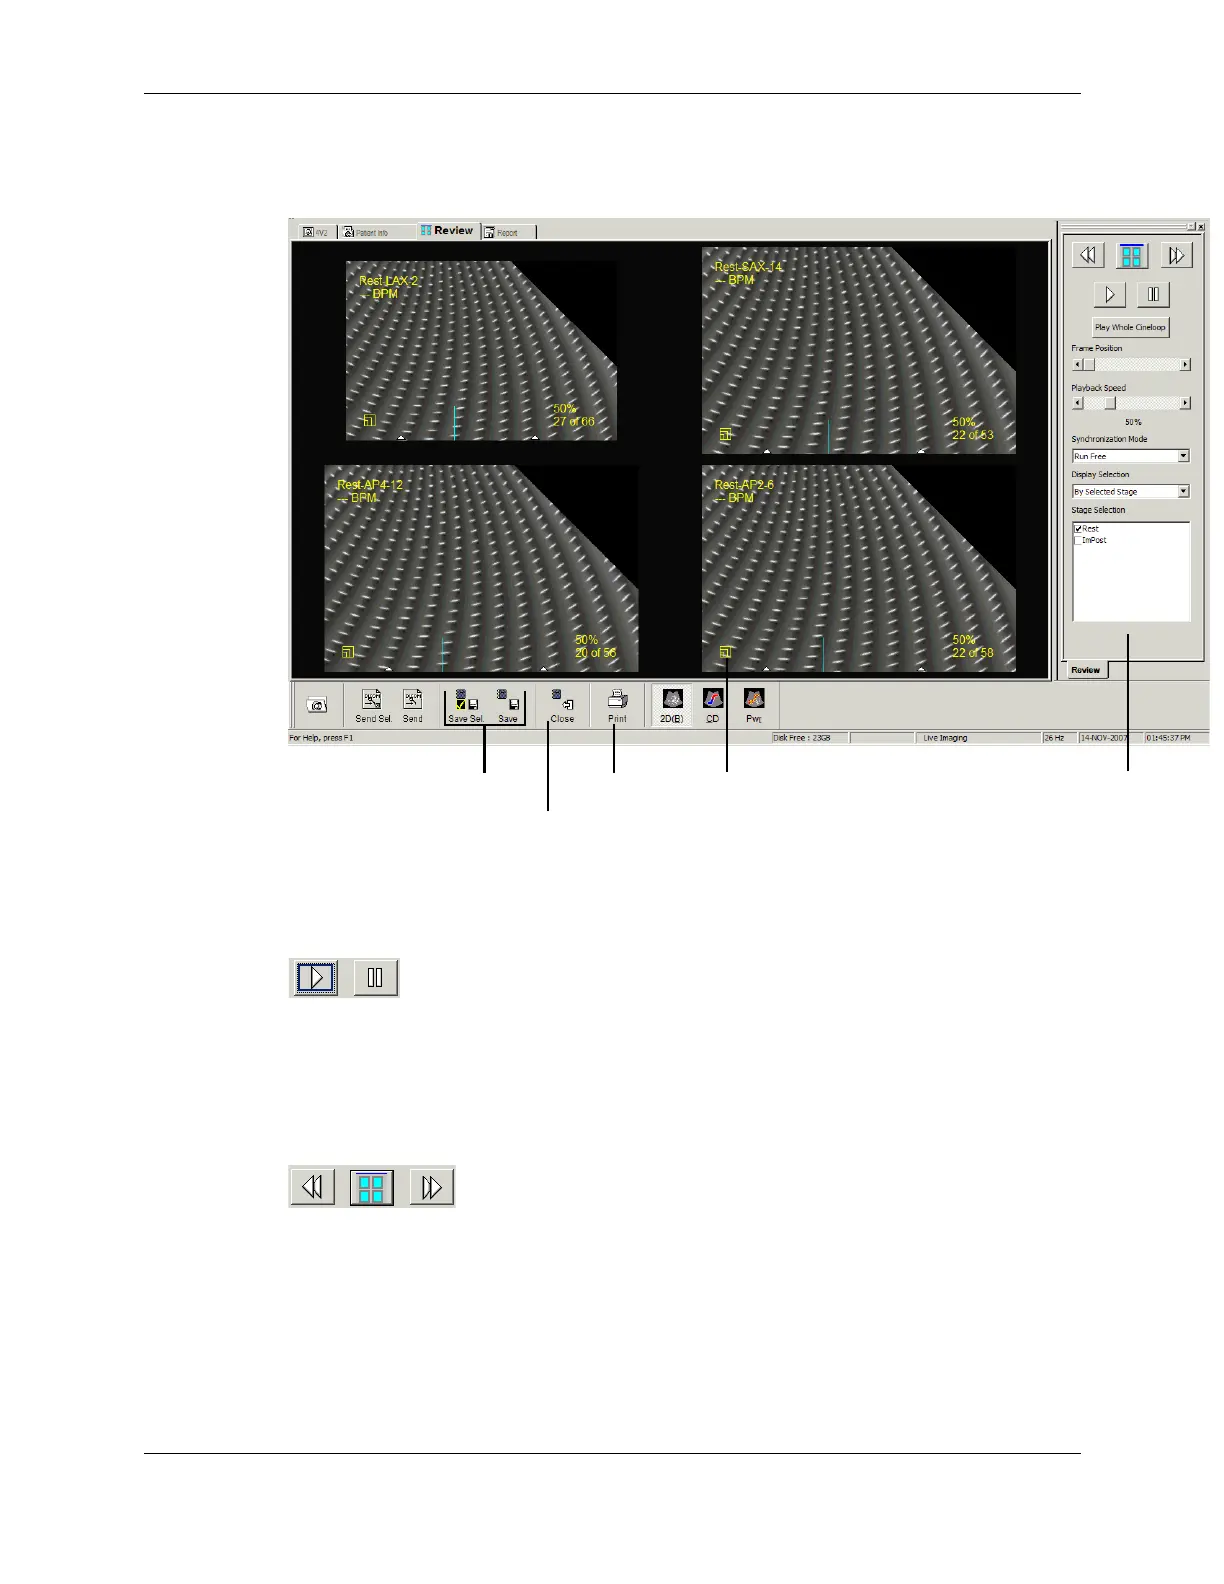Viewport: 1224px width, 1584px height.
Task: Click the Play Whole Cineloop button
Action: 1130,327
